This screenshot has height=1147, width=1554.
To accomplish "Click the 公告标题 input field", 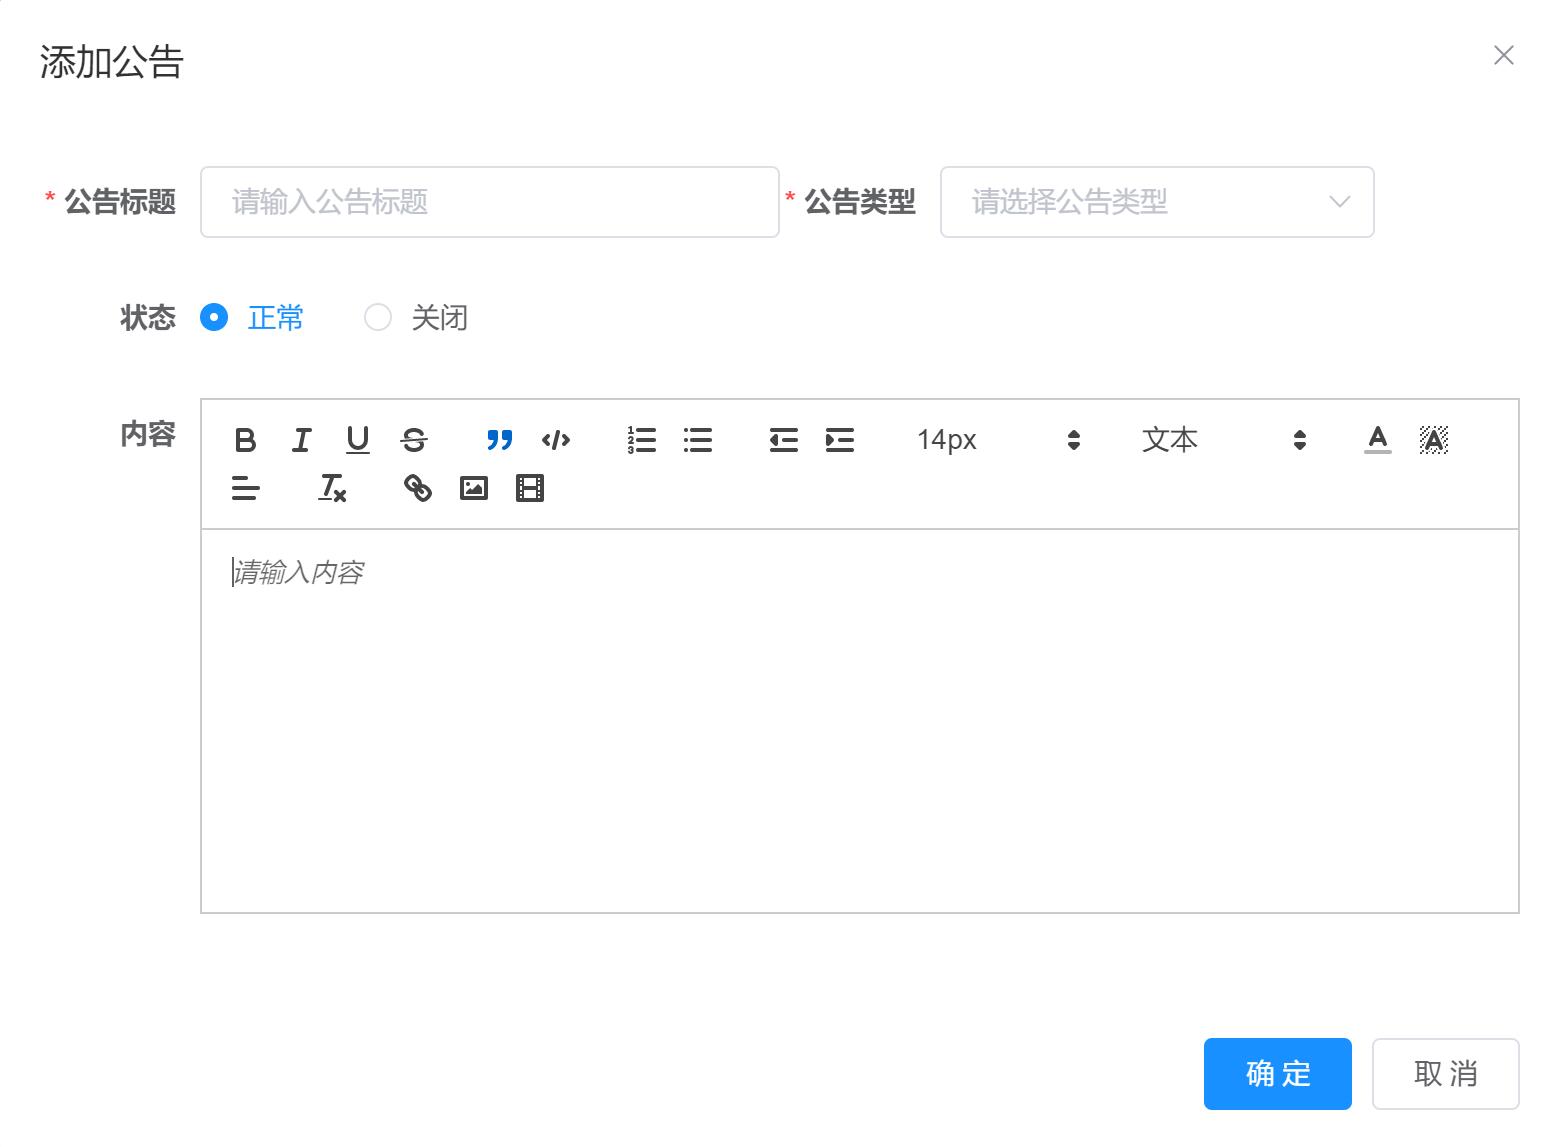I will coord(490,202).
